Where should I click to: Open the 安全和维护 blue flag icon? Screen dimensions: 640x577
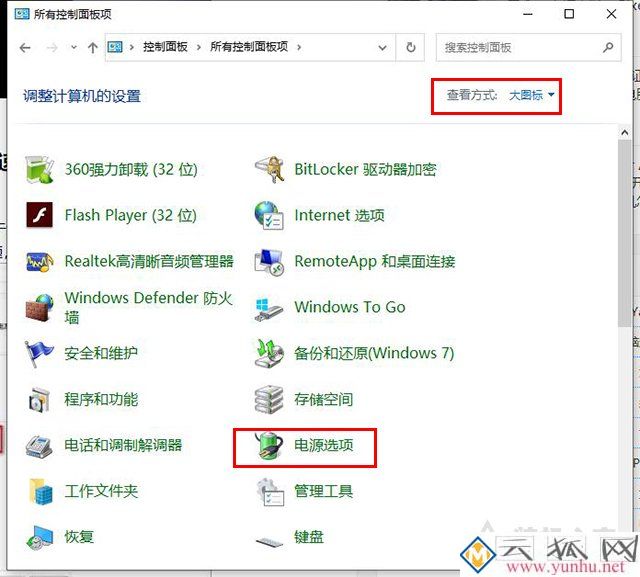(x=38, y=353)
